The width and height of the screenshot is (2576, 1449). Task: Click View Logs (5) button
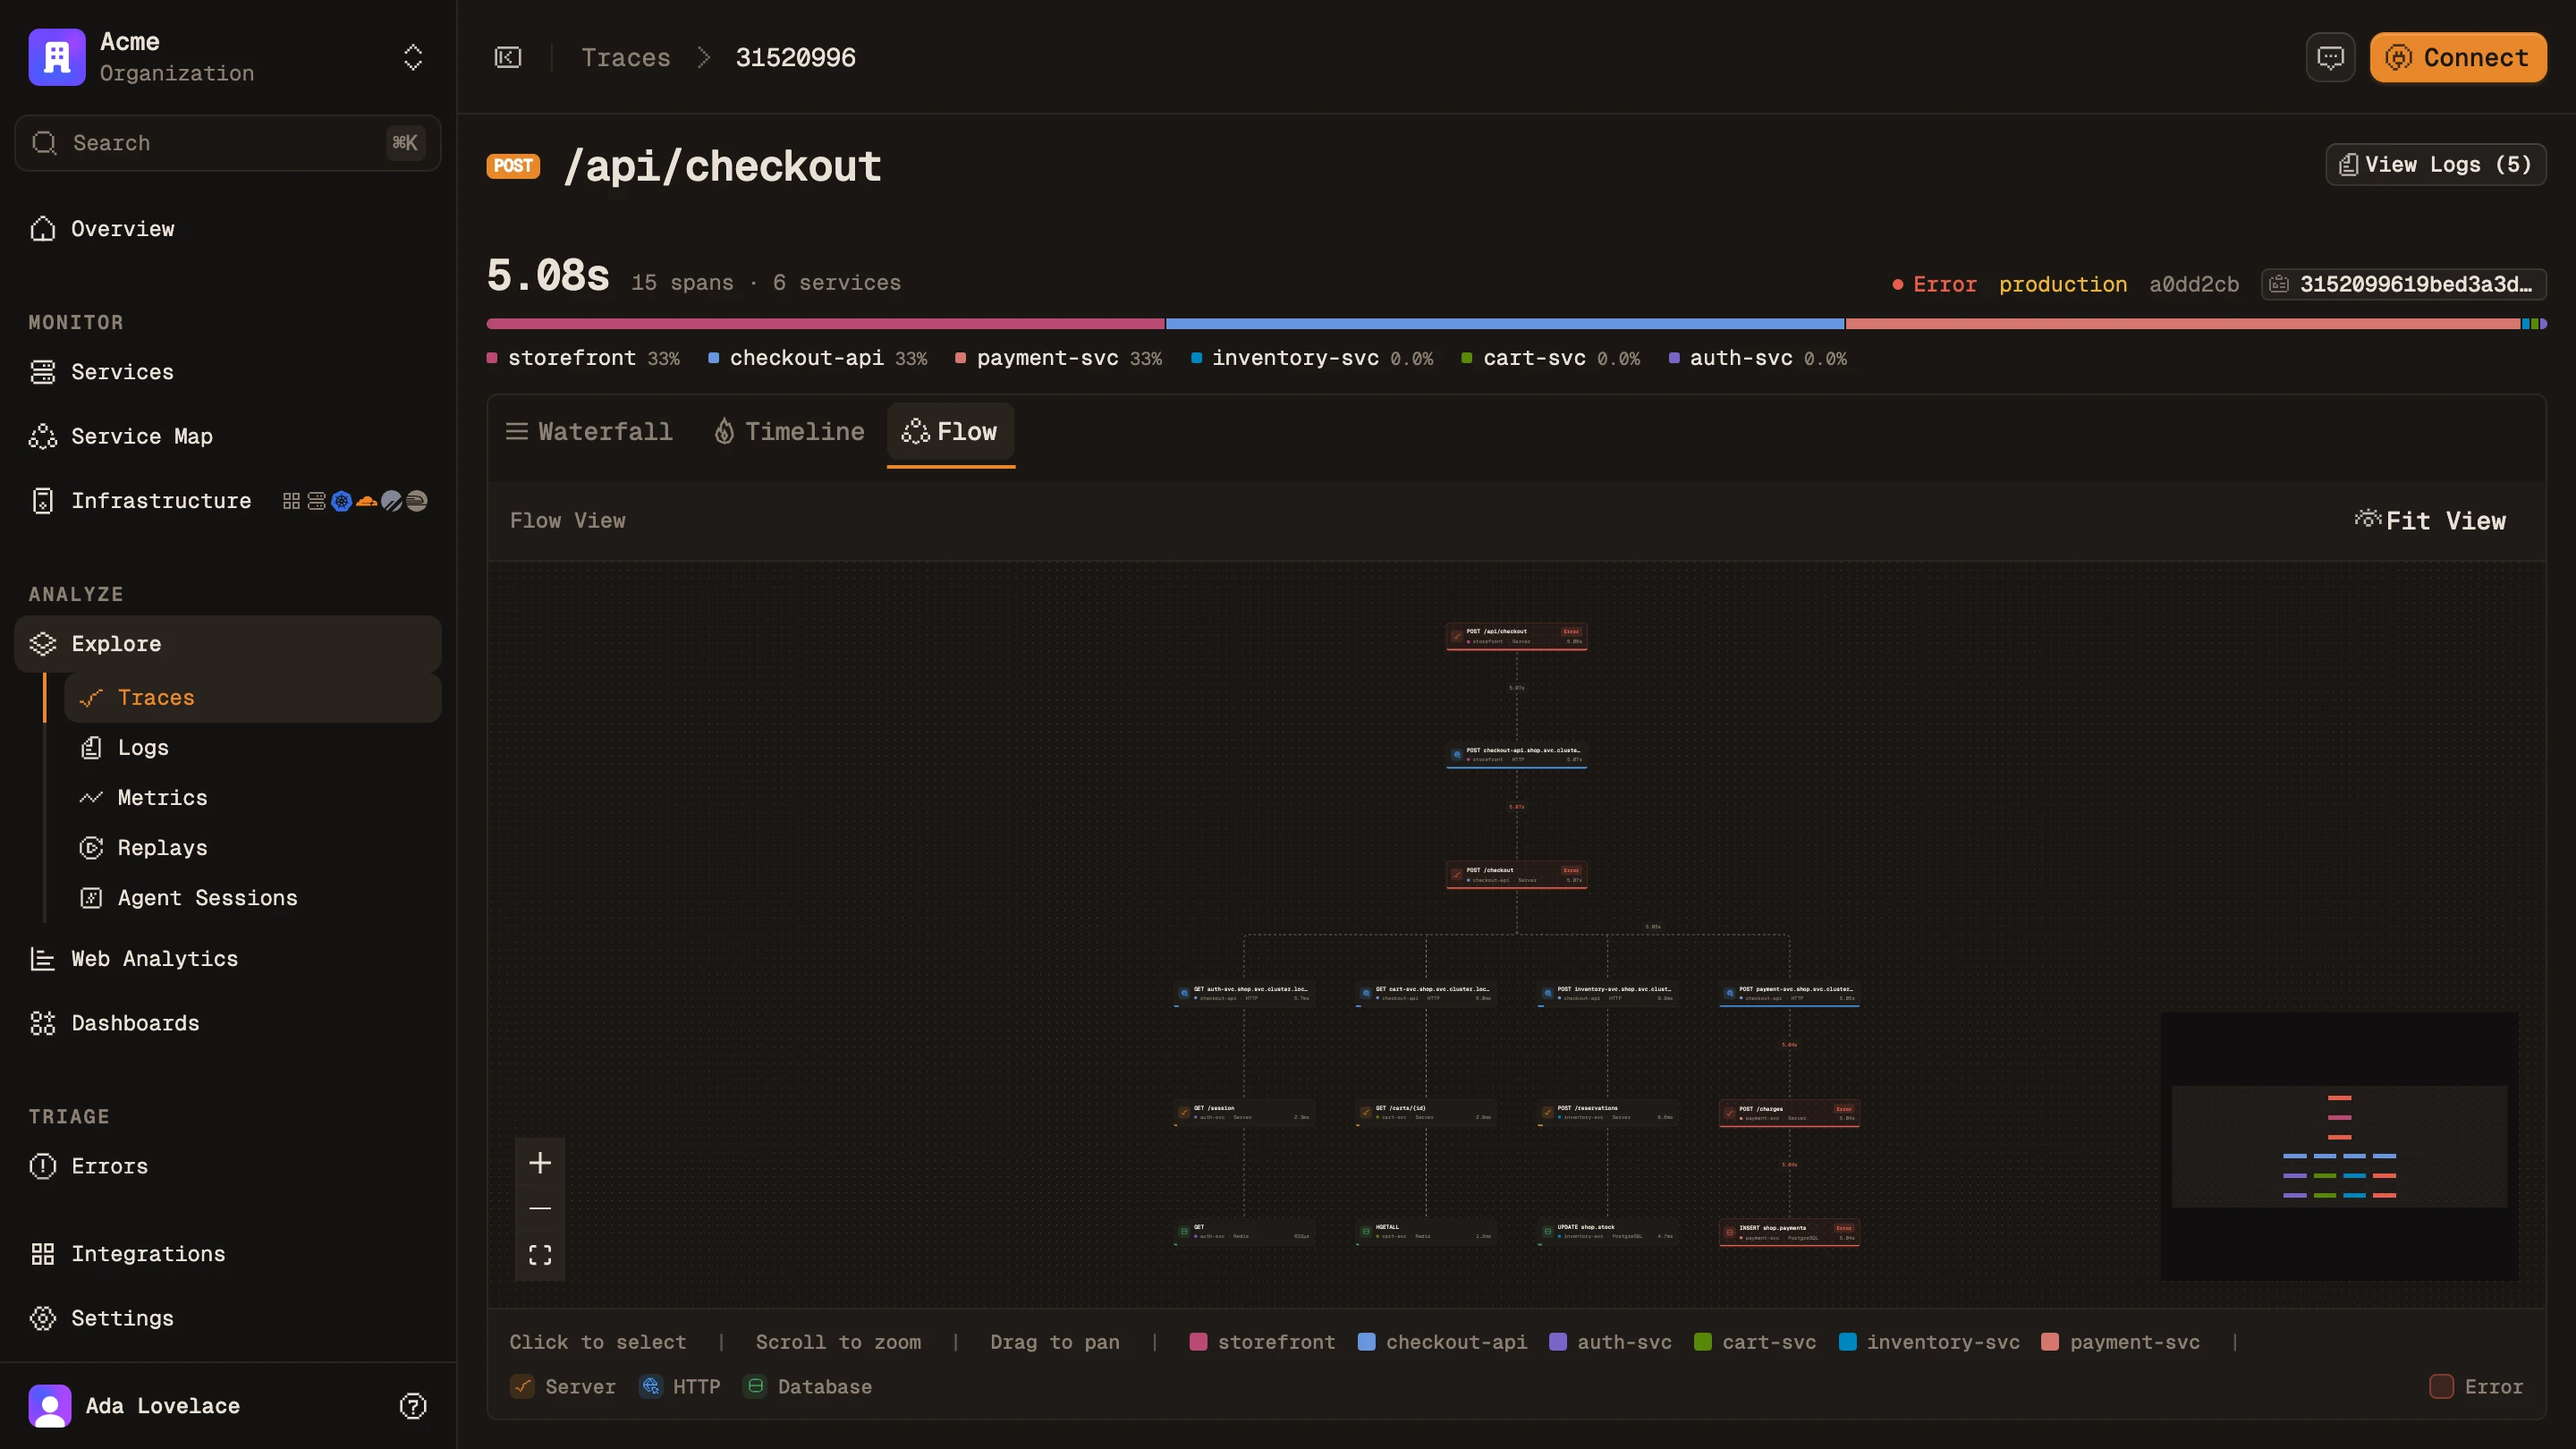pos(2435,165)
